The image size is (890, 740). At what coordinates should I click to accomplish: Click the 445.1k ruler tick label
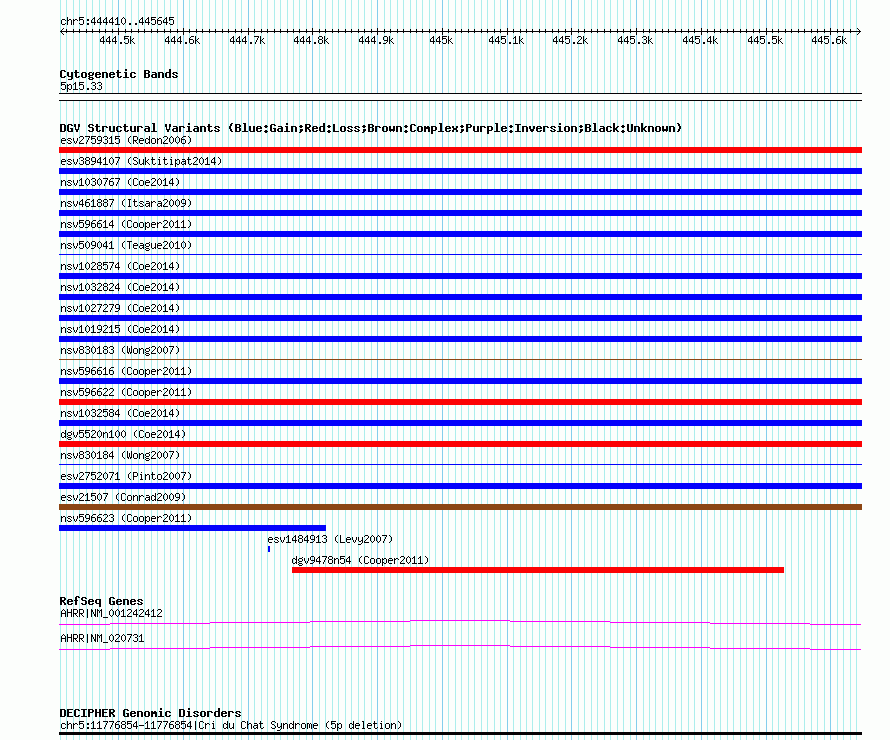click(x=506, y=41)
